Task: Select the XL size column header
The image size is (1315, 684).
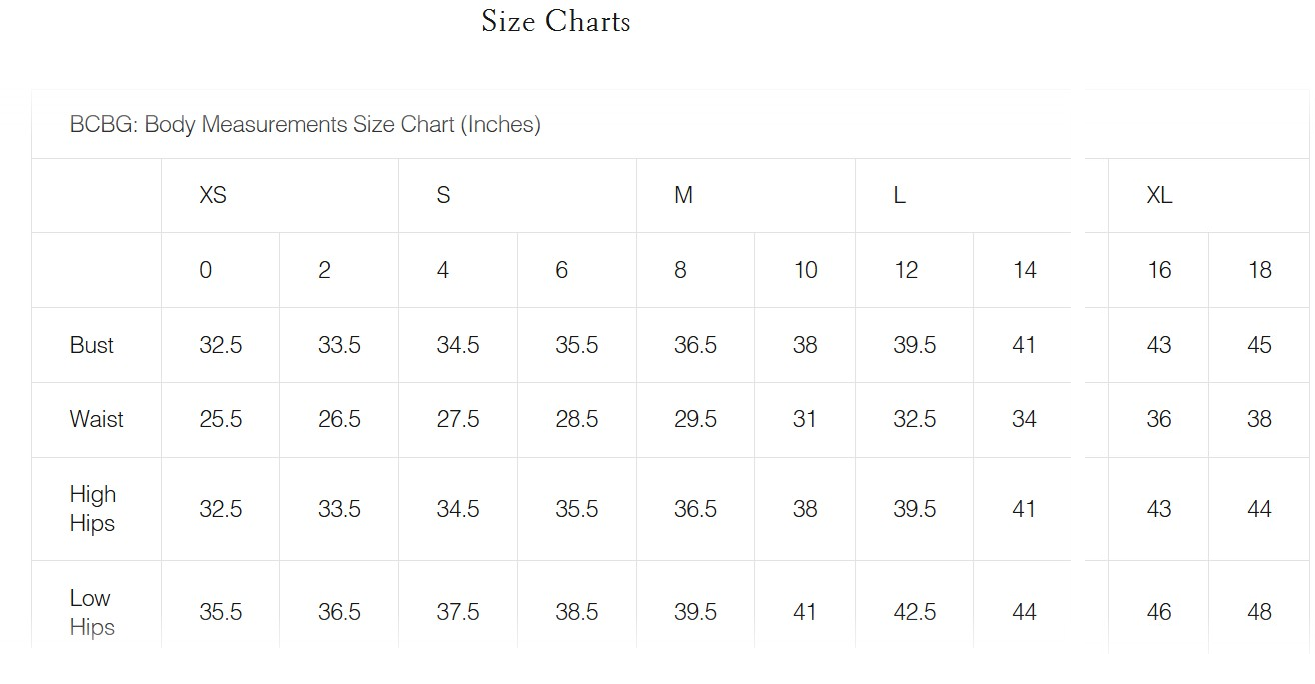Action: pyautogui.click(x=1159, y=196)
